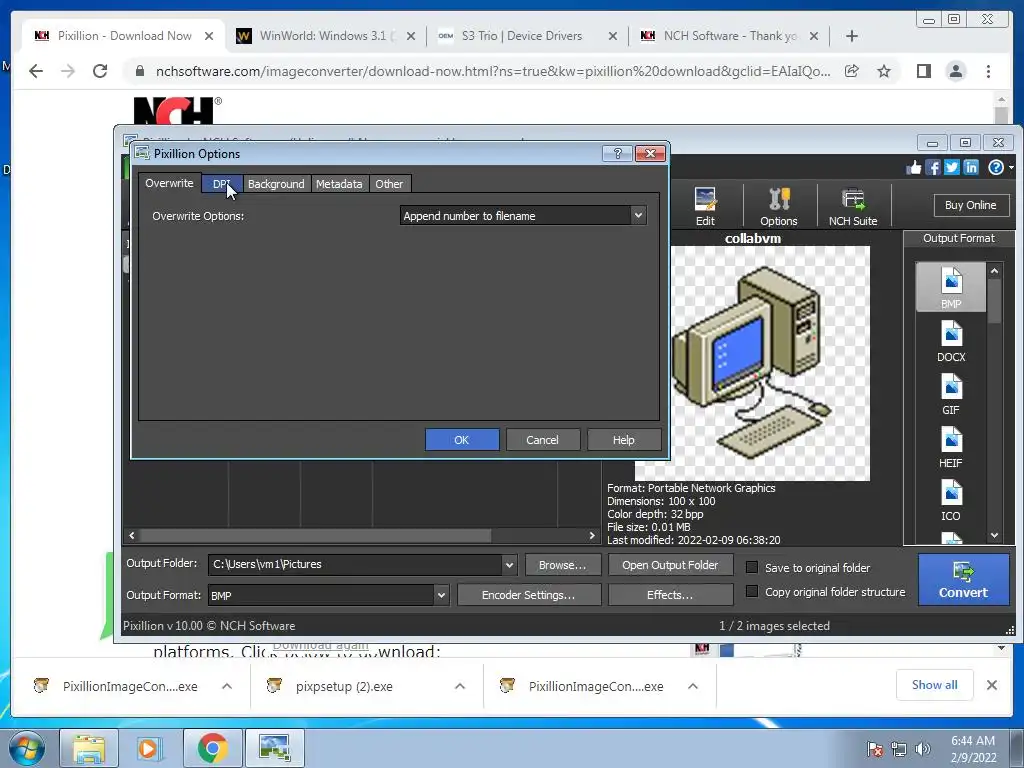Enable Save to original folder
This screenshot has width=1024, height=768.
752,568
